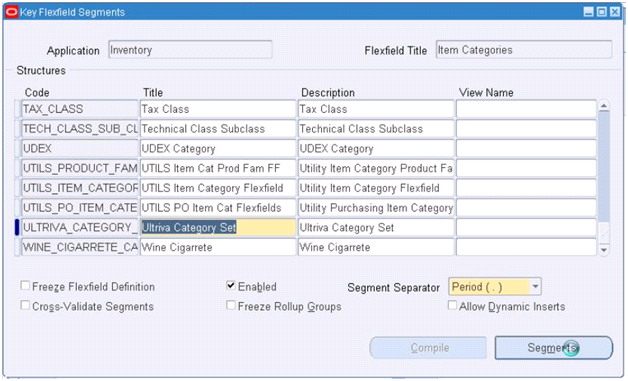Image resolution: width=628 pixels, height=381 pixels.
Task: Toggle Freeze Flexfield Definition checkbox
Action: tap(25, 286)
